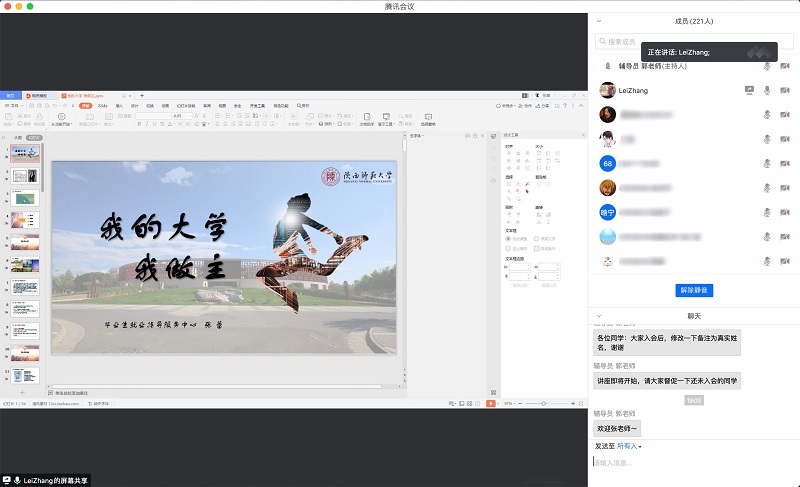This screenshot has height=487, width=800.
Task: Select the first radio option under 文本框
Action: pyautogui.click(x=509, y=239)
